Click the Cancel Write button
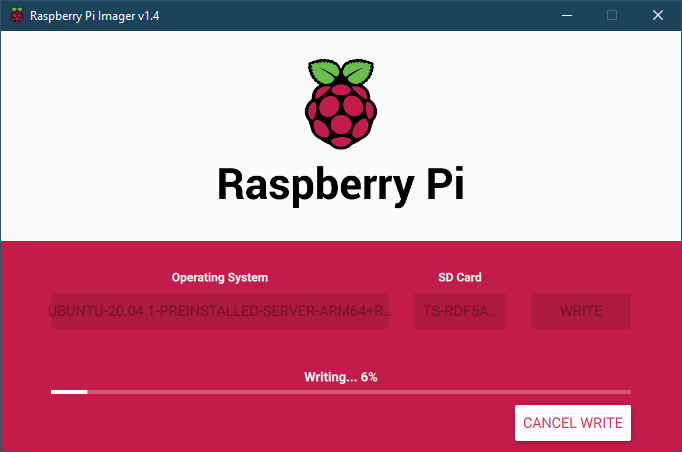This screenshot has width=682, height=452. (x=573, y=423)
